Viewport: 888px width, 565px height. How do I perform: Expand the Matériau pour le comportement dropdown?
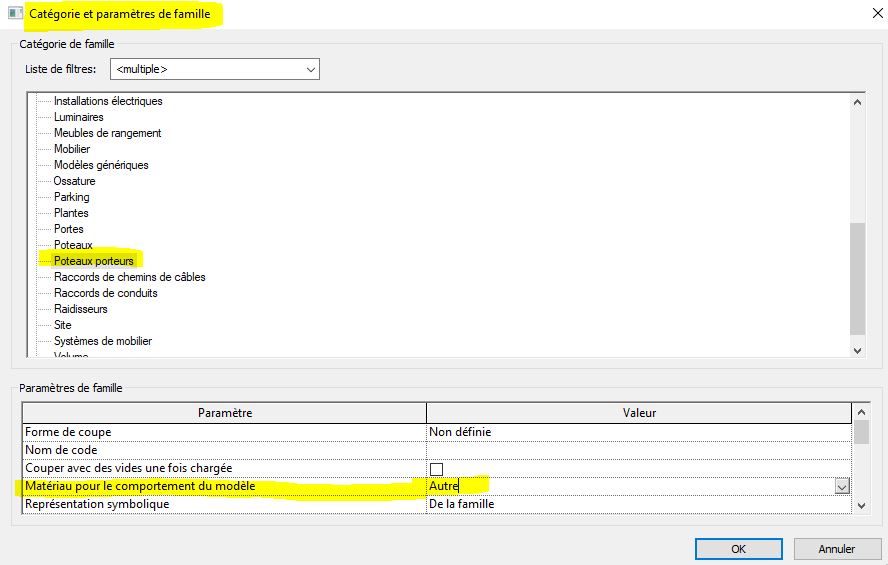click(x=842, y=486)
